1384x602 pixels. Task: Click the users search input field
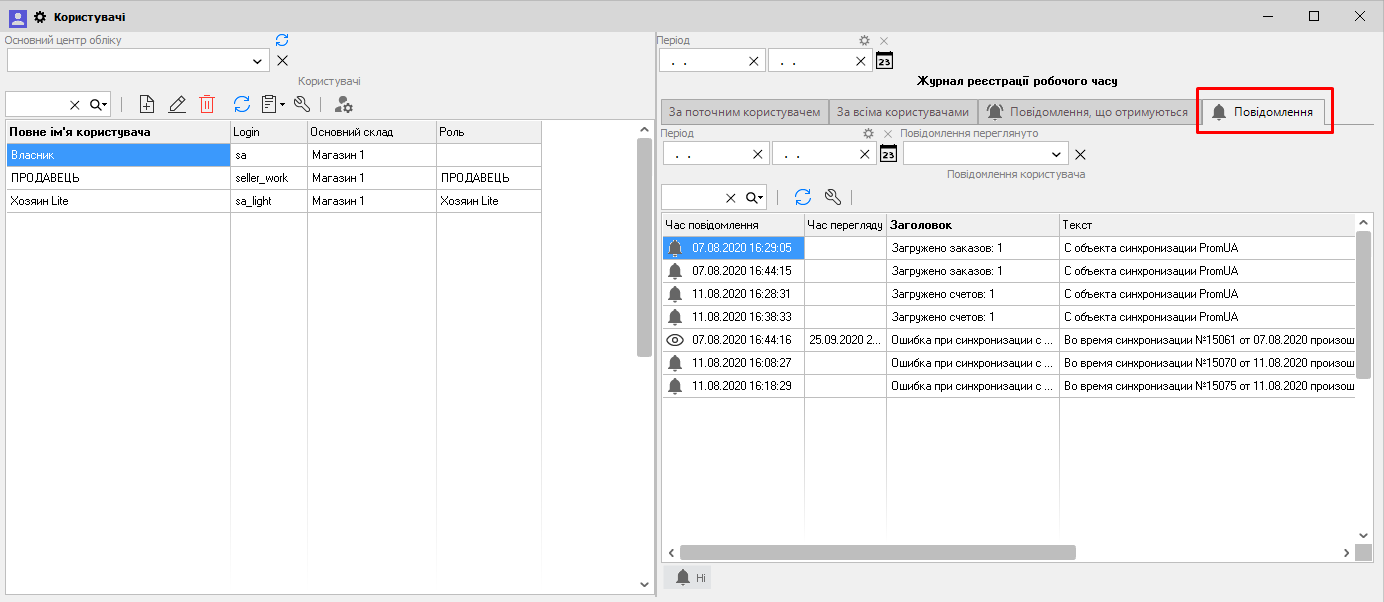tap(36, 104)
